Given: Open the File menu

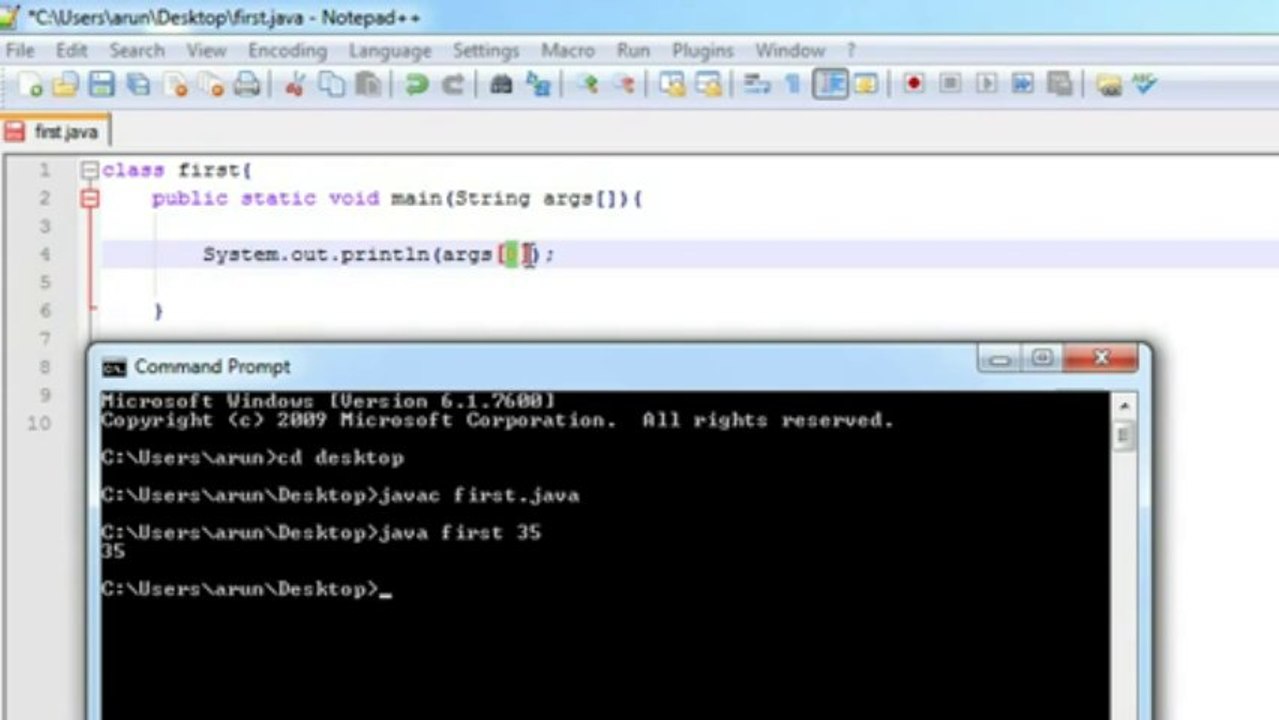Looking at the screenshot, I should click(x=20, y=50).
